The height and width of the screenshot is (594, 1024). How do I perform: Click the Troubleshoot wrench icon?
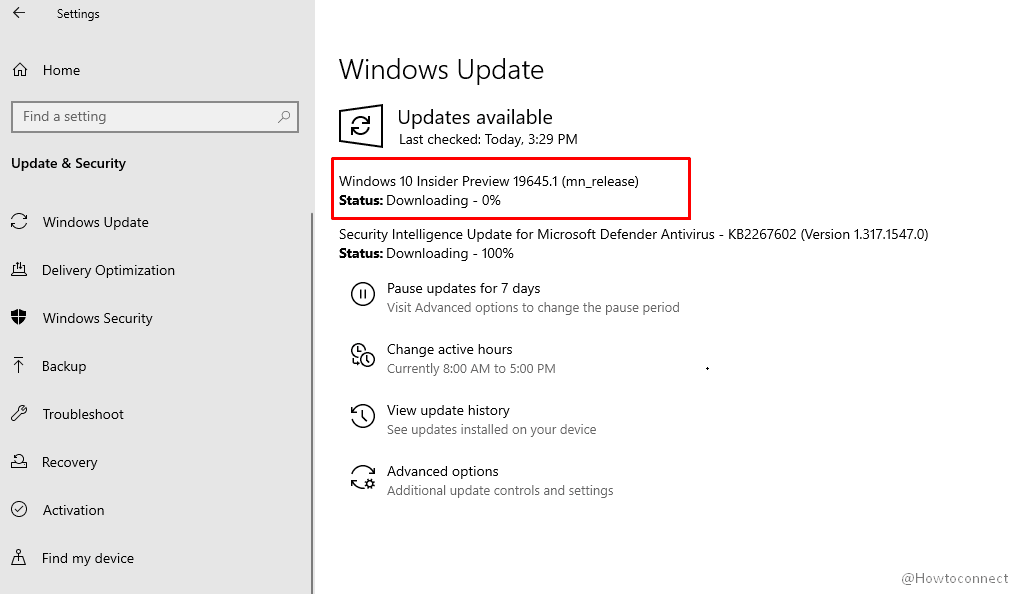coord(20,414)
